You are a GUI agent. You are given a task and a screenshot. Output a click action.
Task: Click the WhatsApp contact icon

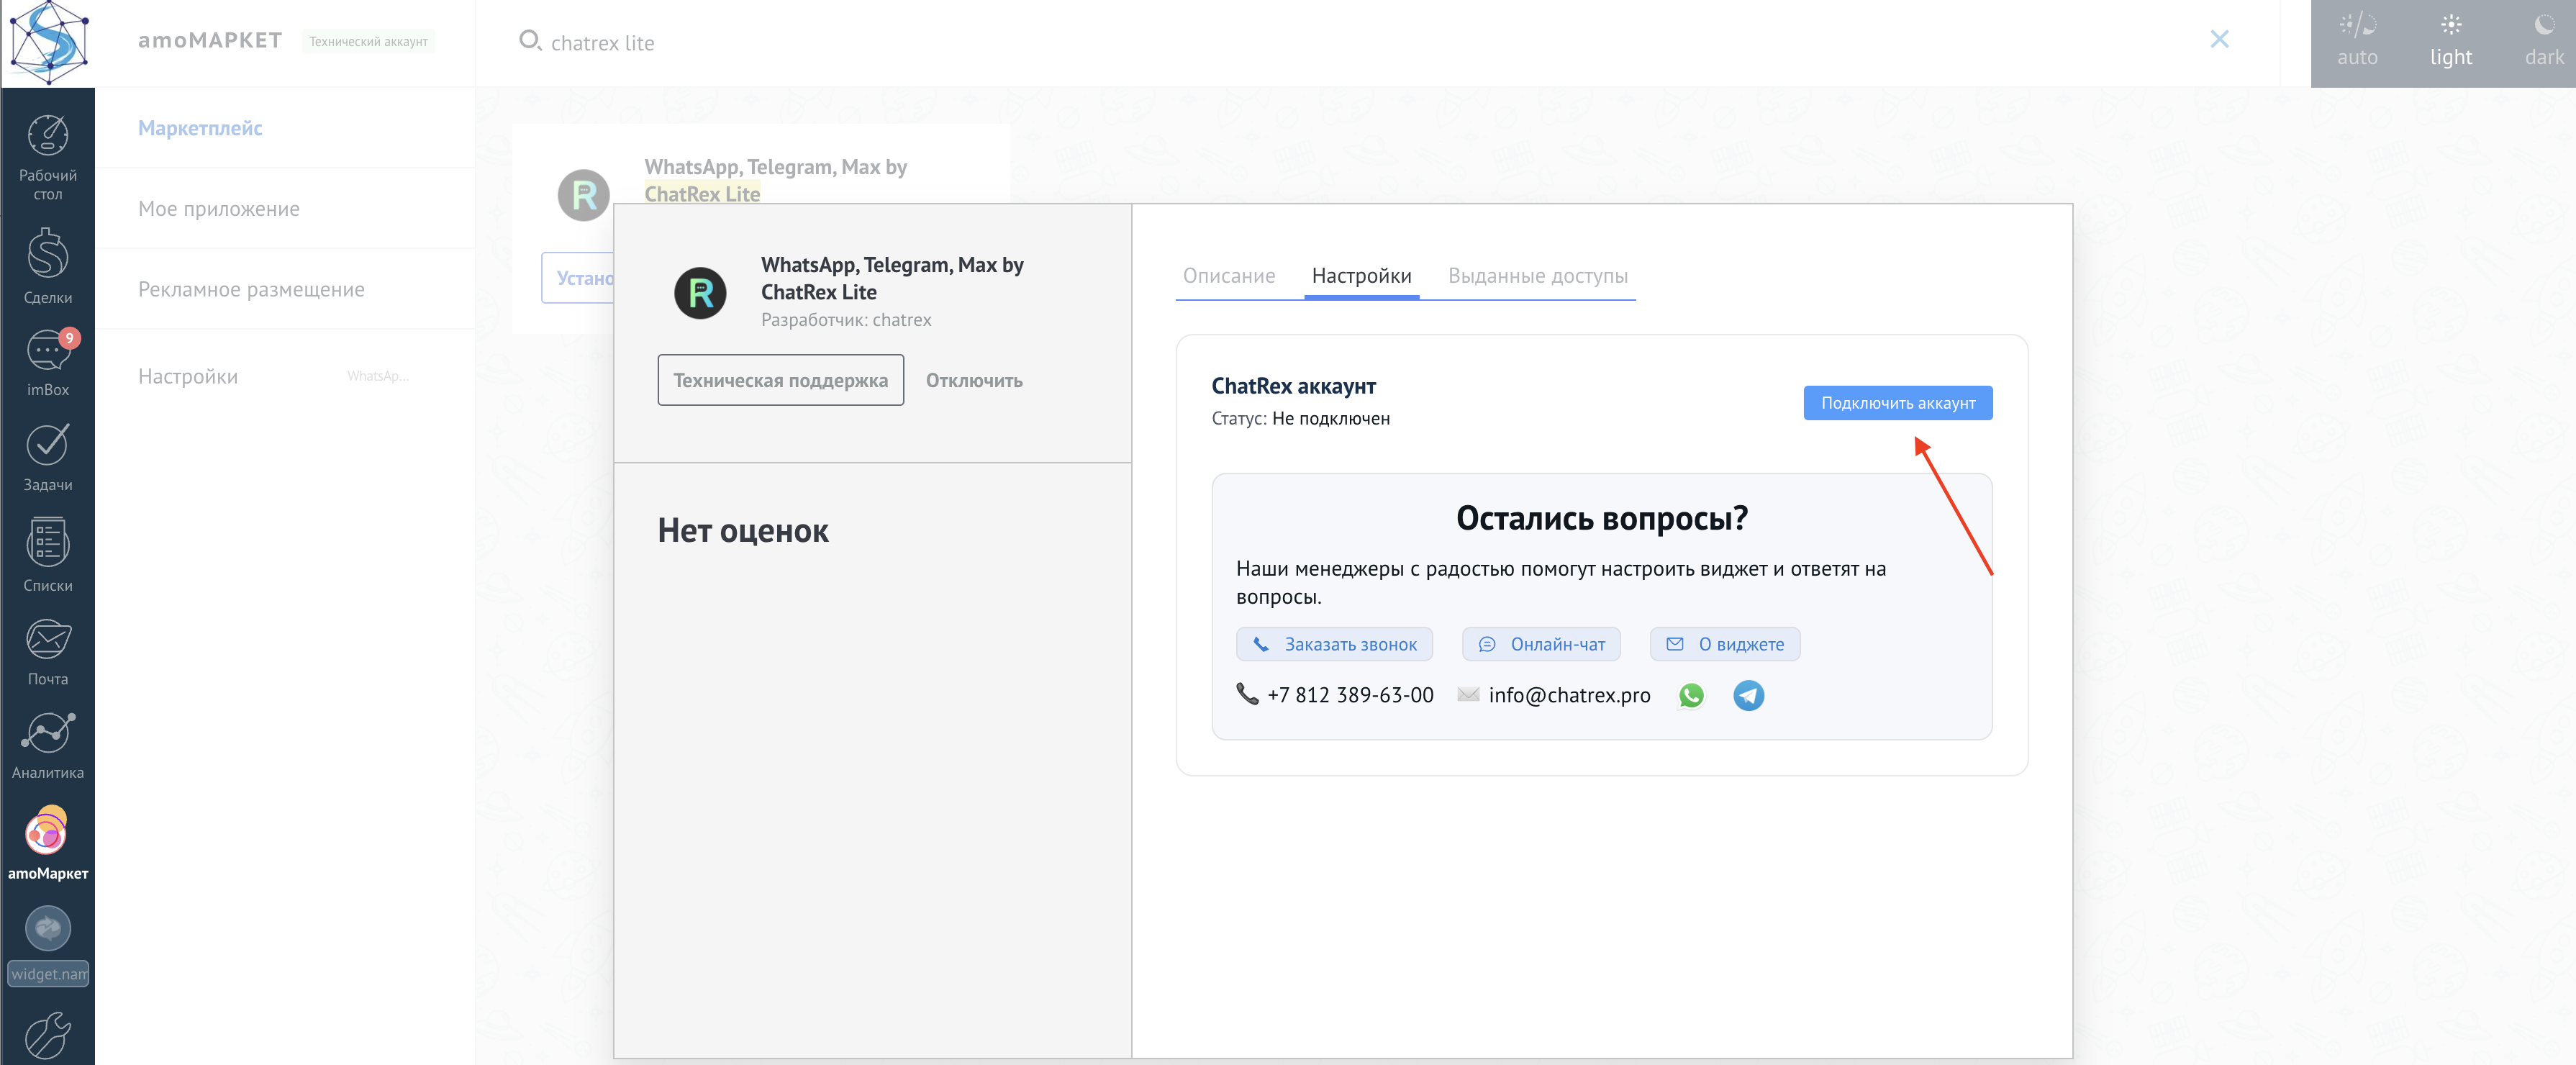pyautogui.click(x=1691, y=695)
